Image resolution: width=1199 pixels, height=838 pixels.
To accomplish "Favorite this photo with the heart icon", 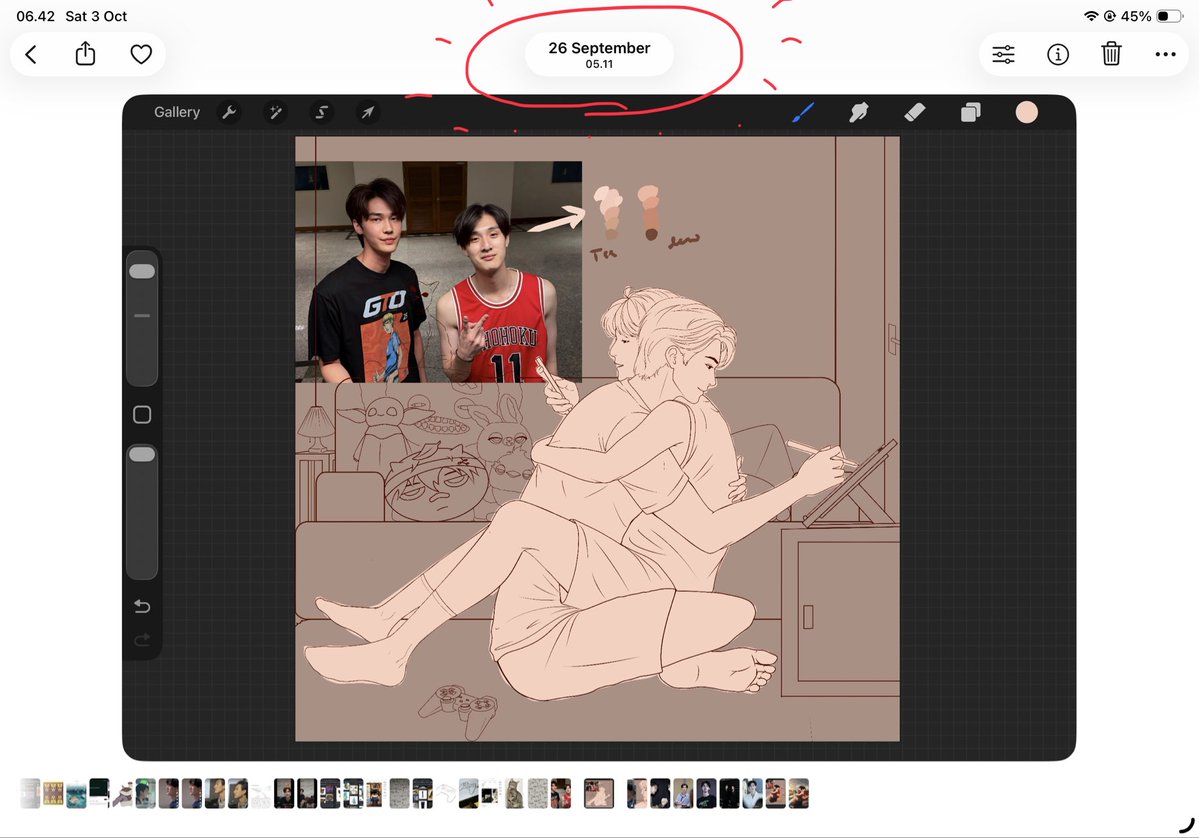I will point(141,54).
